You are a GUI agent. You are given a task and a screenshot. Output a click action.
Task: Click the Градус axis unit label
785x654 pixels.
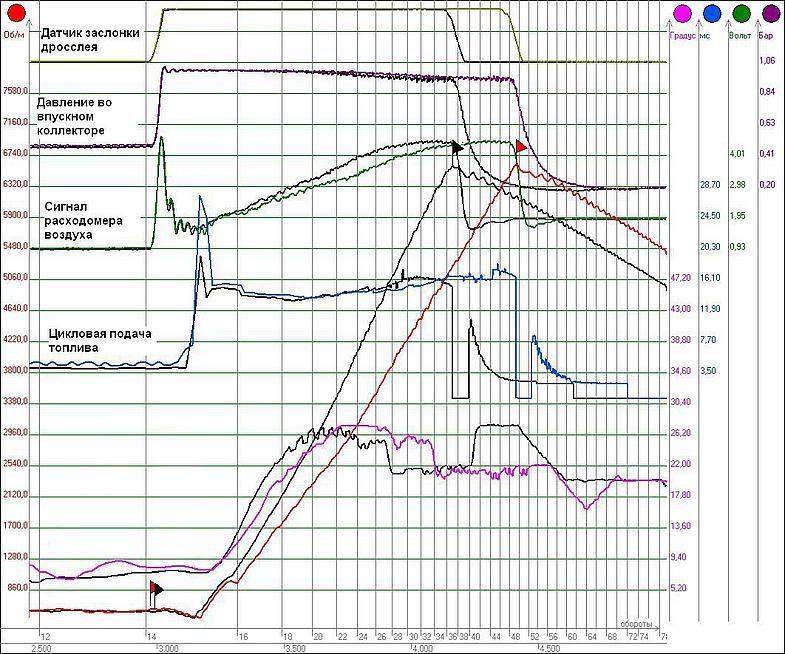coord(681,34)
